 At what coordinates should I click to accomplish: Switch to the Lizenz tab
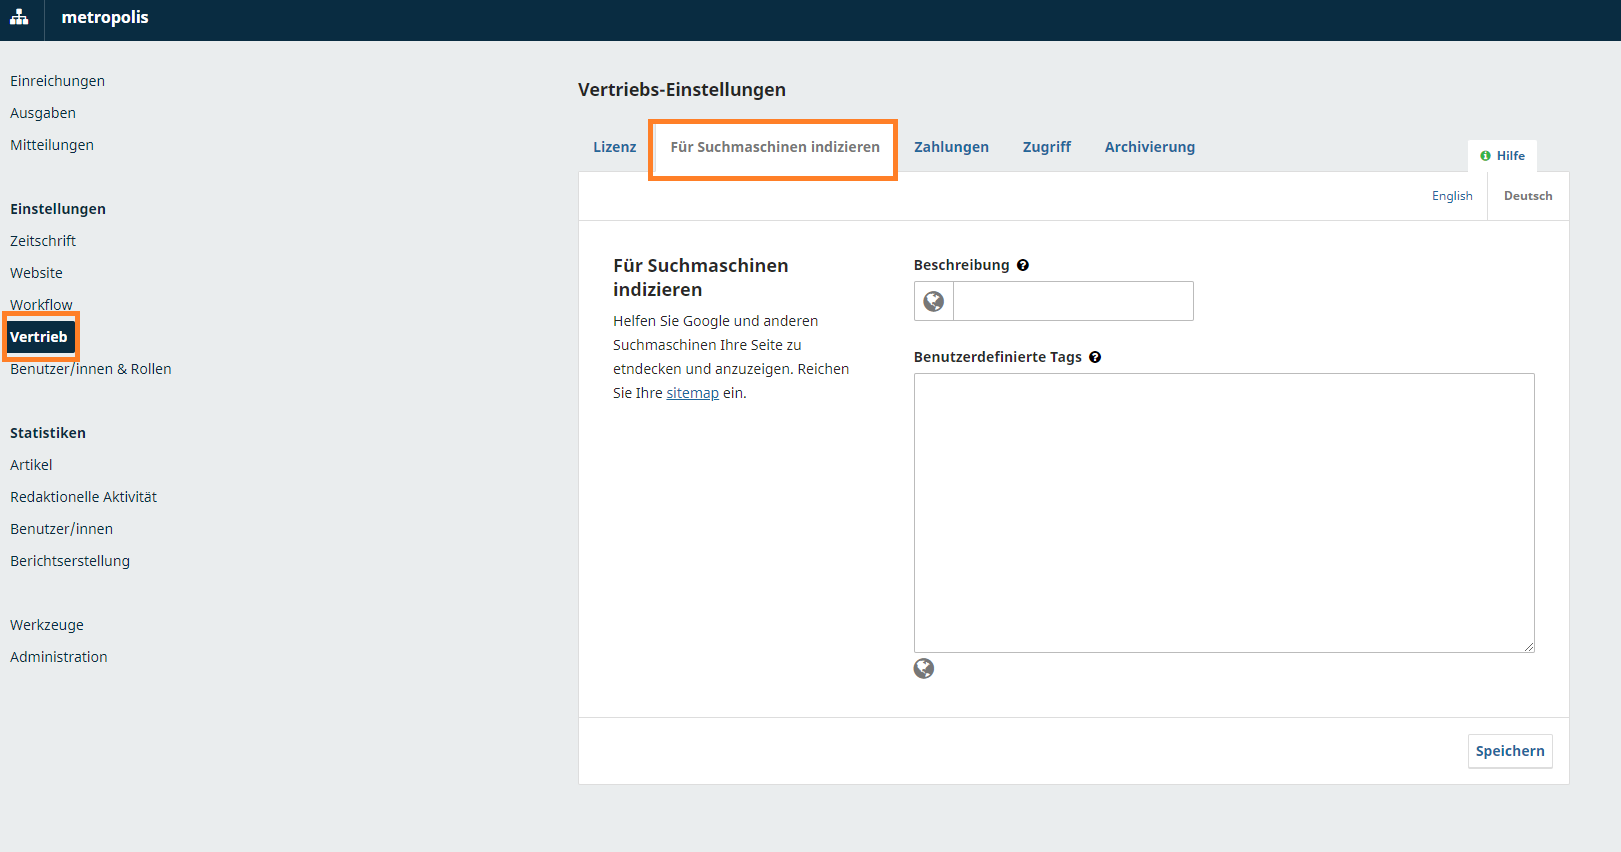click(x=614, y=147)
